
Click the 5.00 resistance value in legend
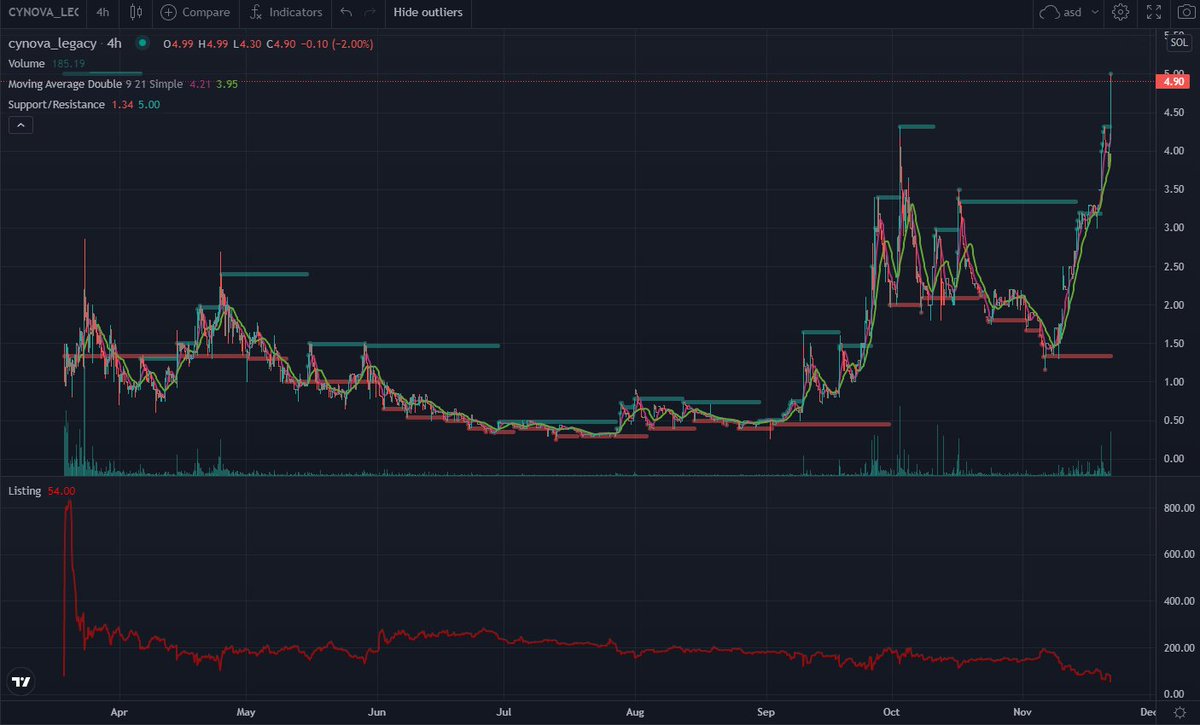[x=149, y=104]
